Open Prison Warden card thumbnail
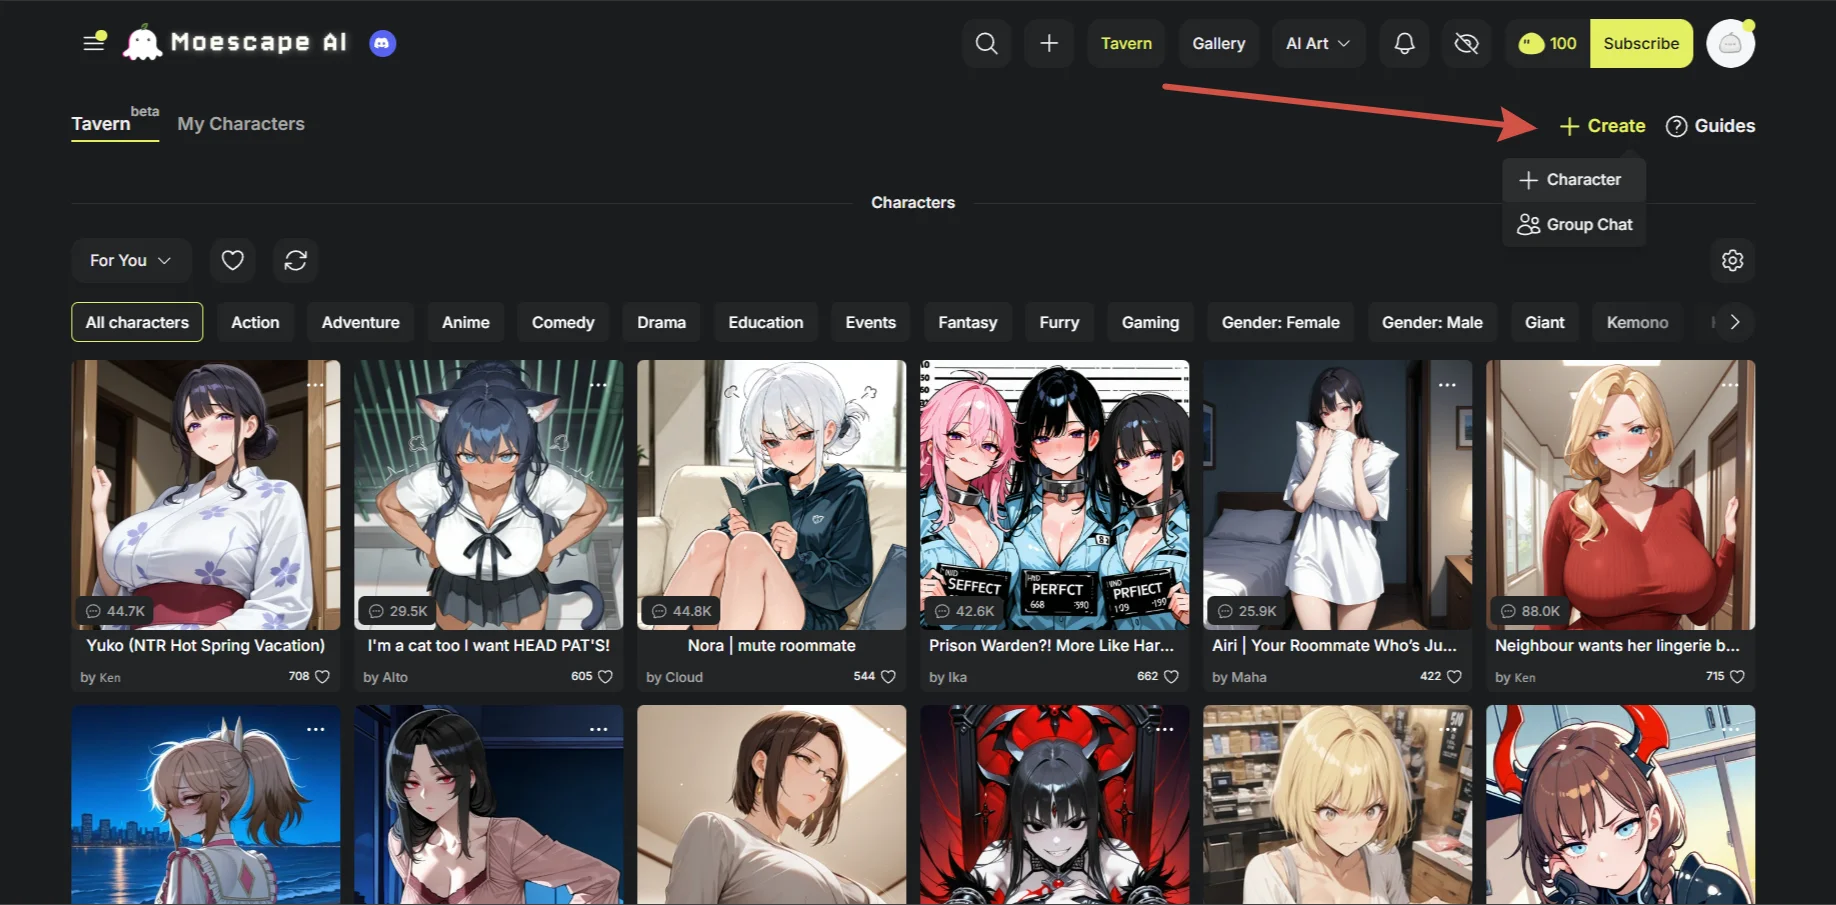Screen dimensions: 1836x905 click(x=1055, y=495)
